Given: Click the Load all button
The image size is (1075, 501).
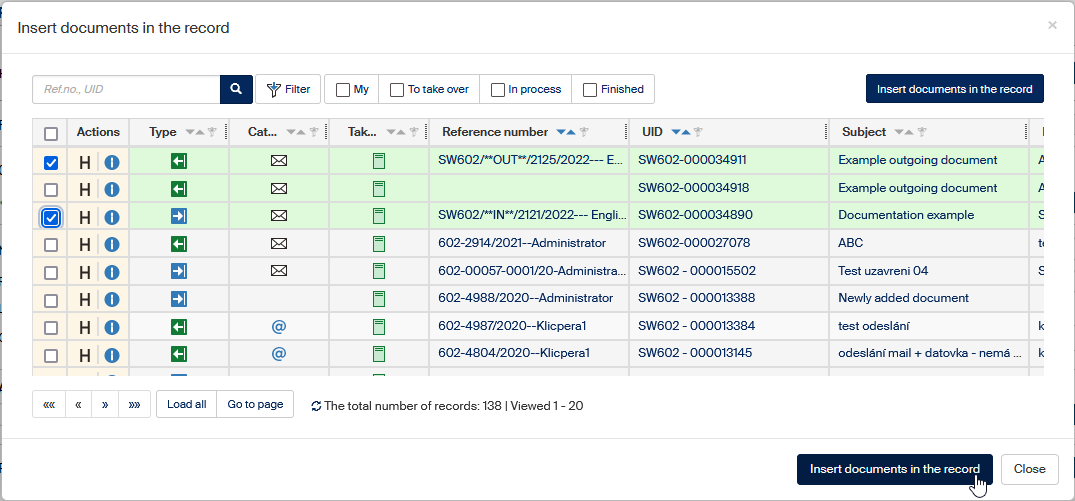Looking at the screenshot, I should (186, 404).
